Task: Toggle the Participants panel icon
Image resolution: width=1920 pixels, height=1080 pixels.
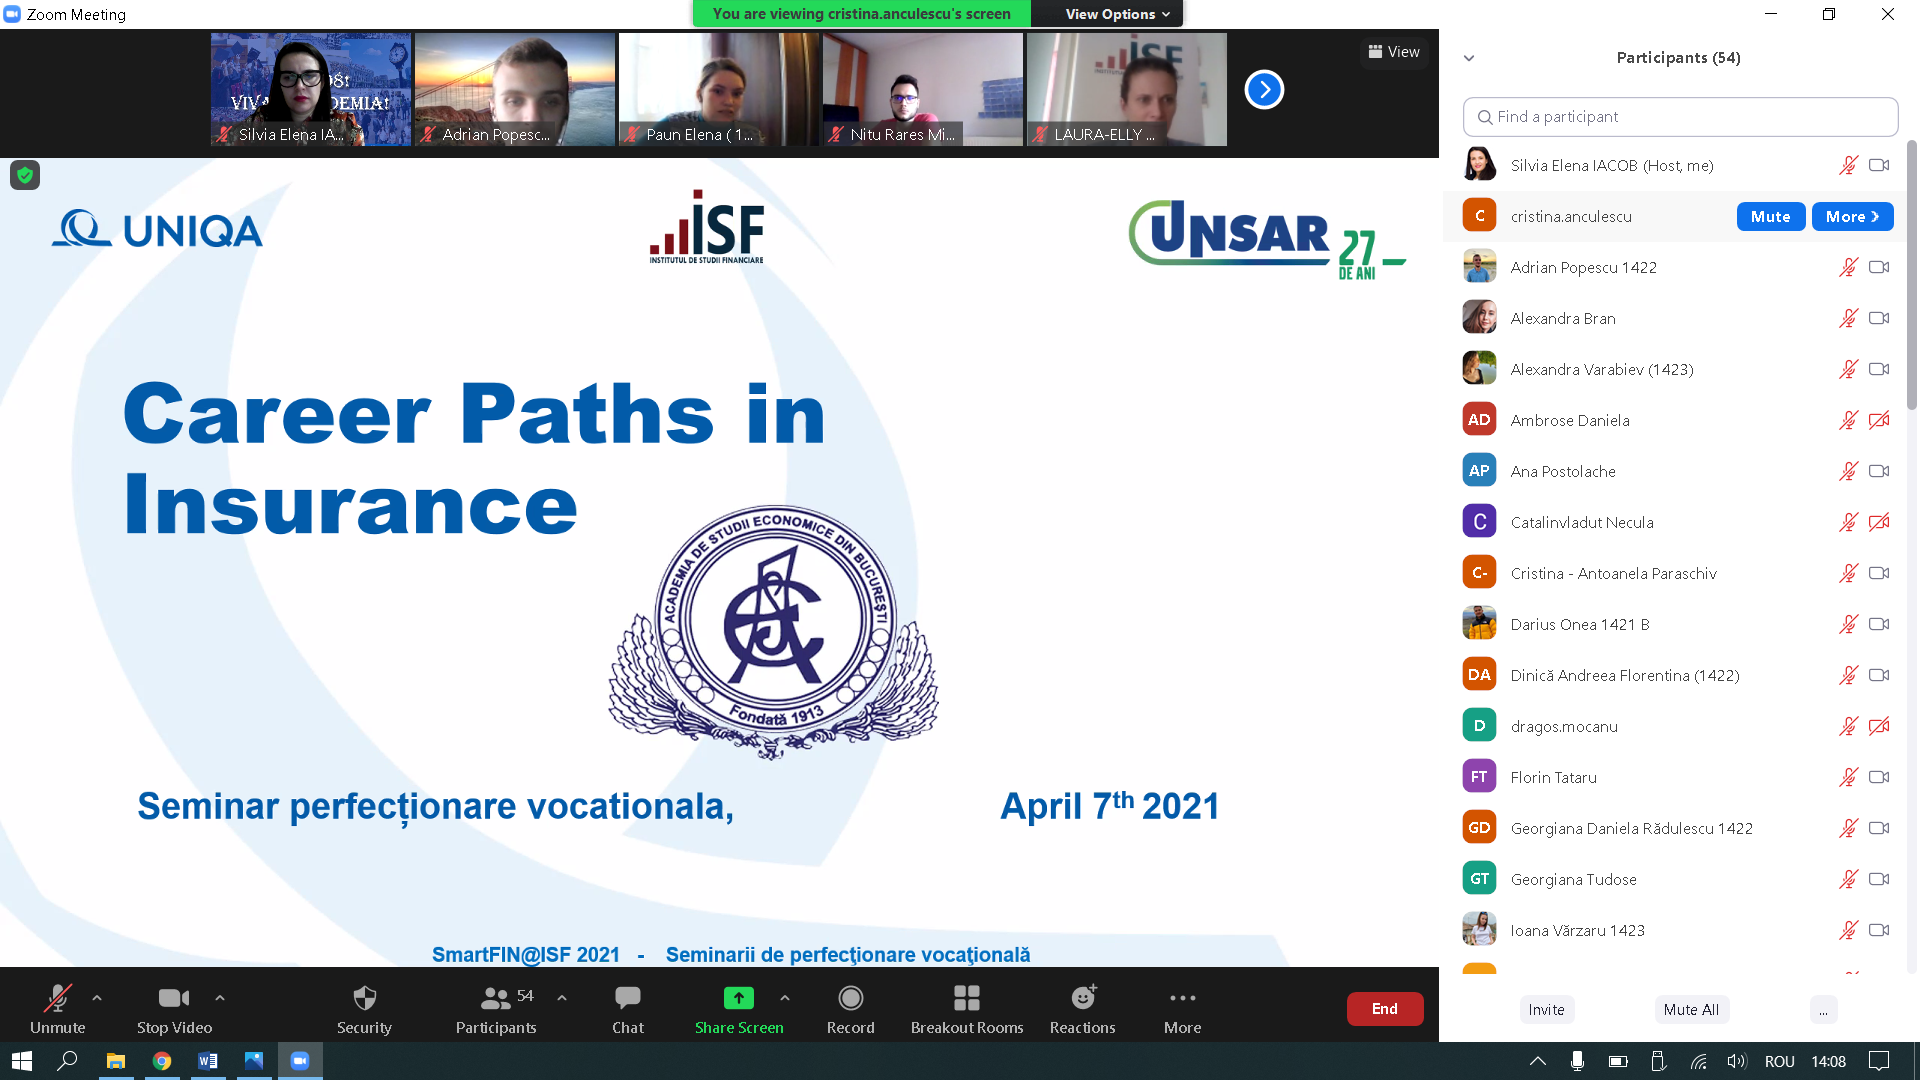Action: pos(496,997)
